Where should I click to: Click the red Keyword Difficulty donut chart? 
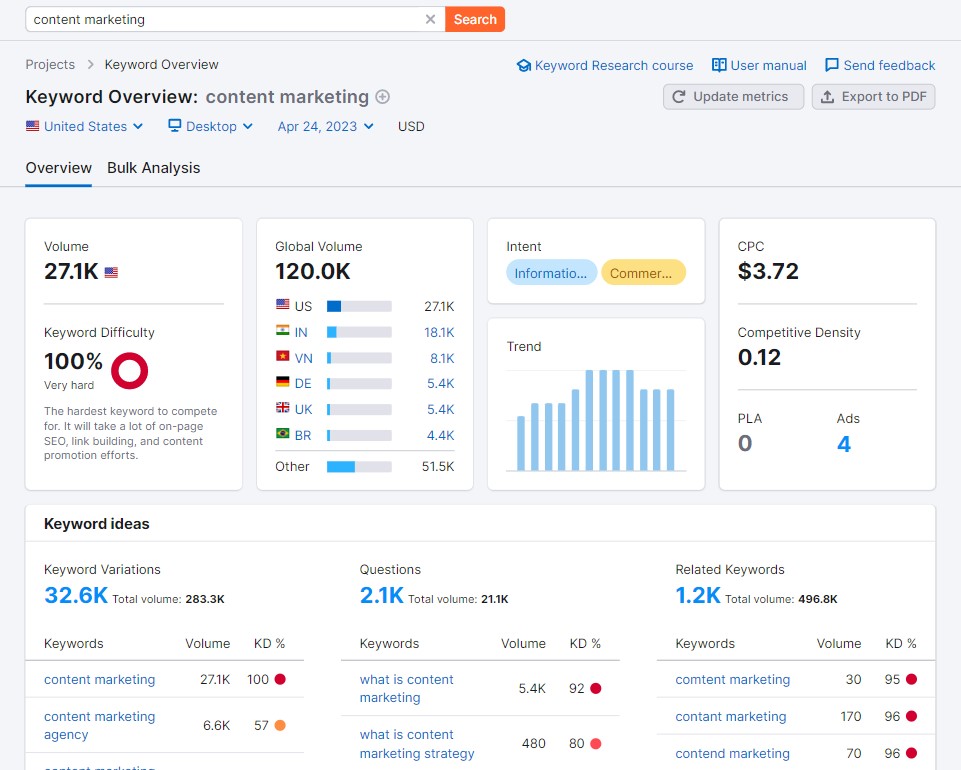[129, 370]
